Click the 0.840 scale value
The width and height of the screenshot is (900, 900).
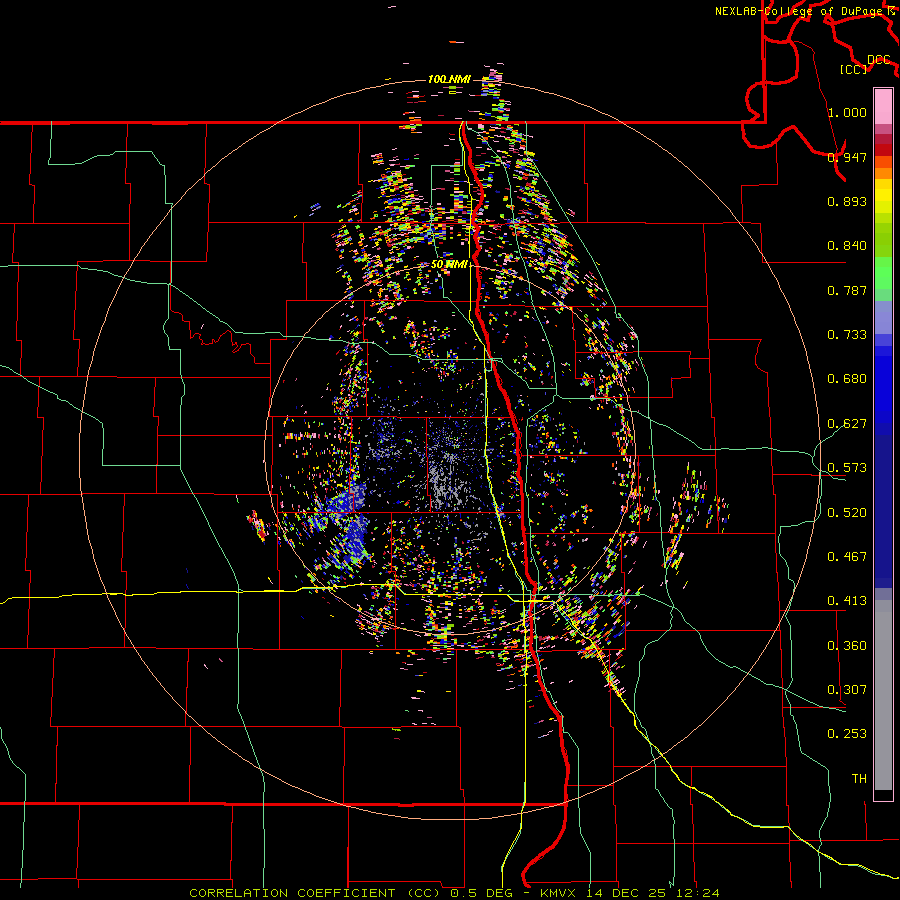847,245
